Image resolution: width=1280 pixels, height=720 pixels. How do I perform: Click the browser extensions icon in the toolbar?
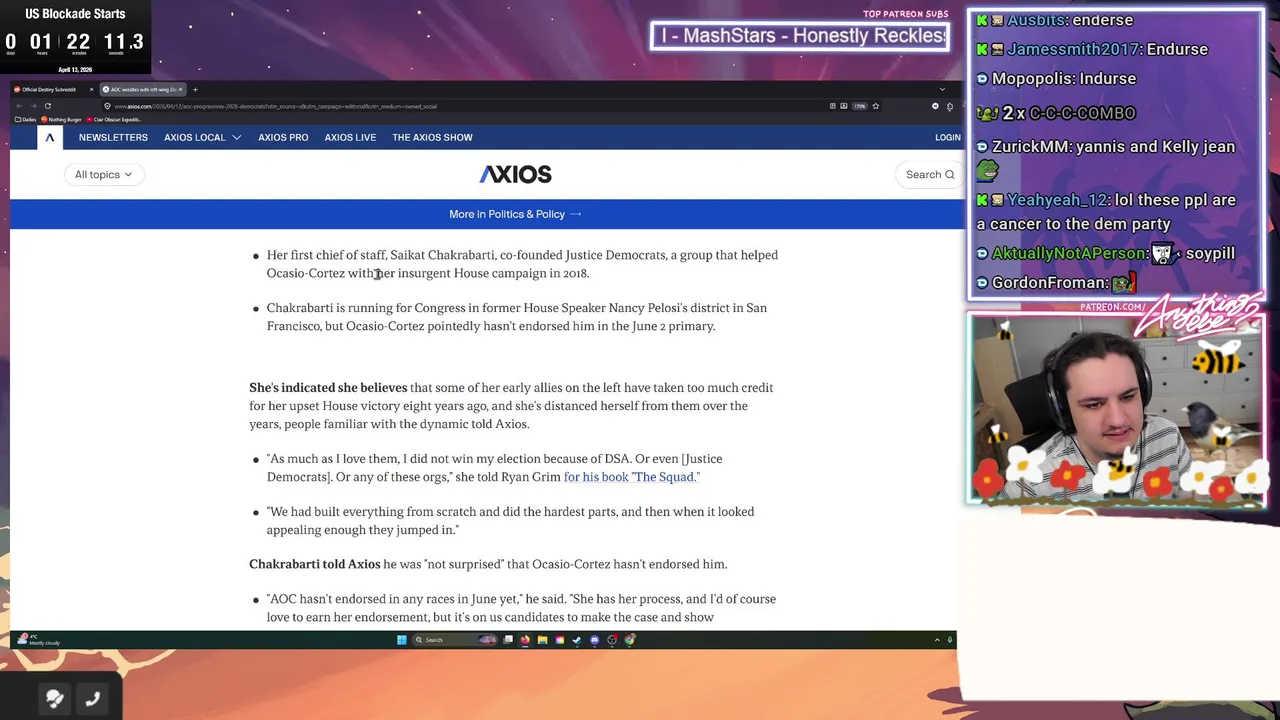[x=950, y=106]
